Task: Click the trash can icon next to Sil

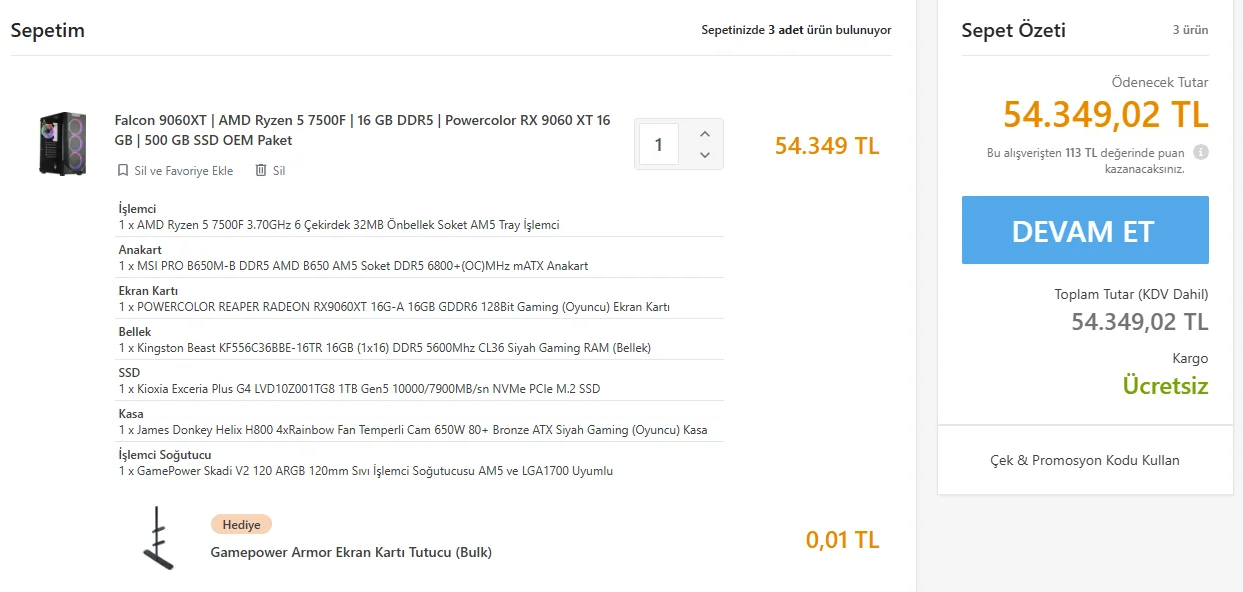Action: coord(261,171)
